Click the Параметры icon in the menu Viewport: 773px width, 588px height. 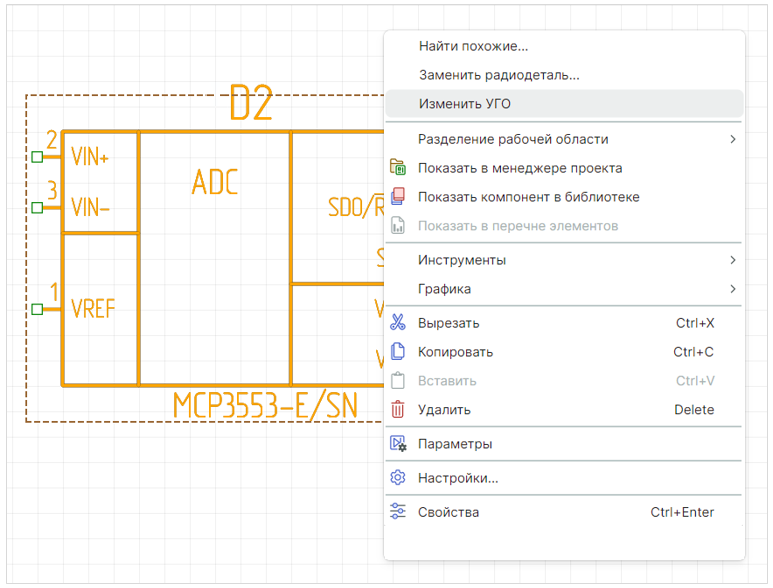coord(398,444)
